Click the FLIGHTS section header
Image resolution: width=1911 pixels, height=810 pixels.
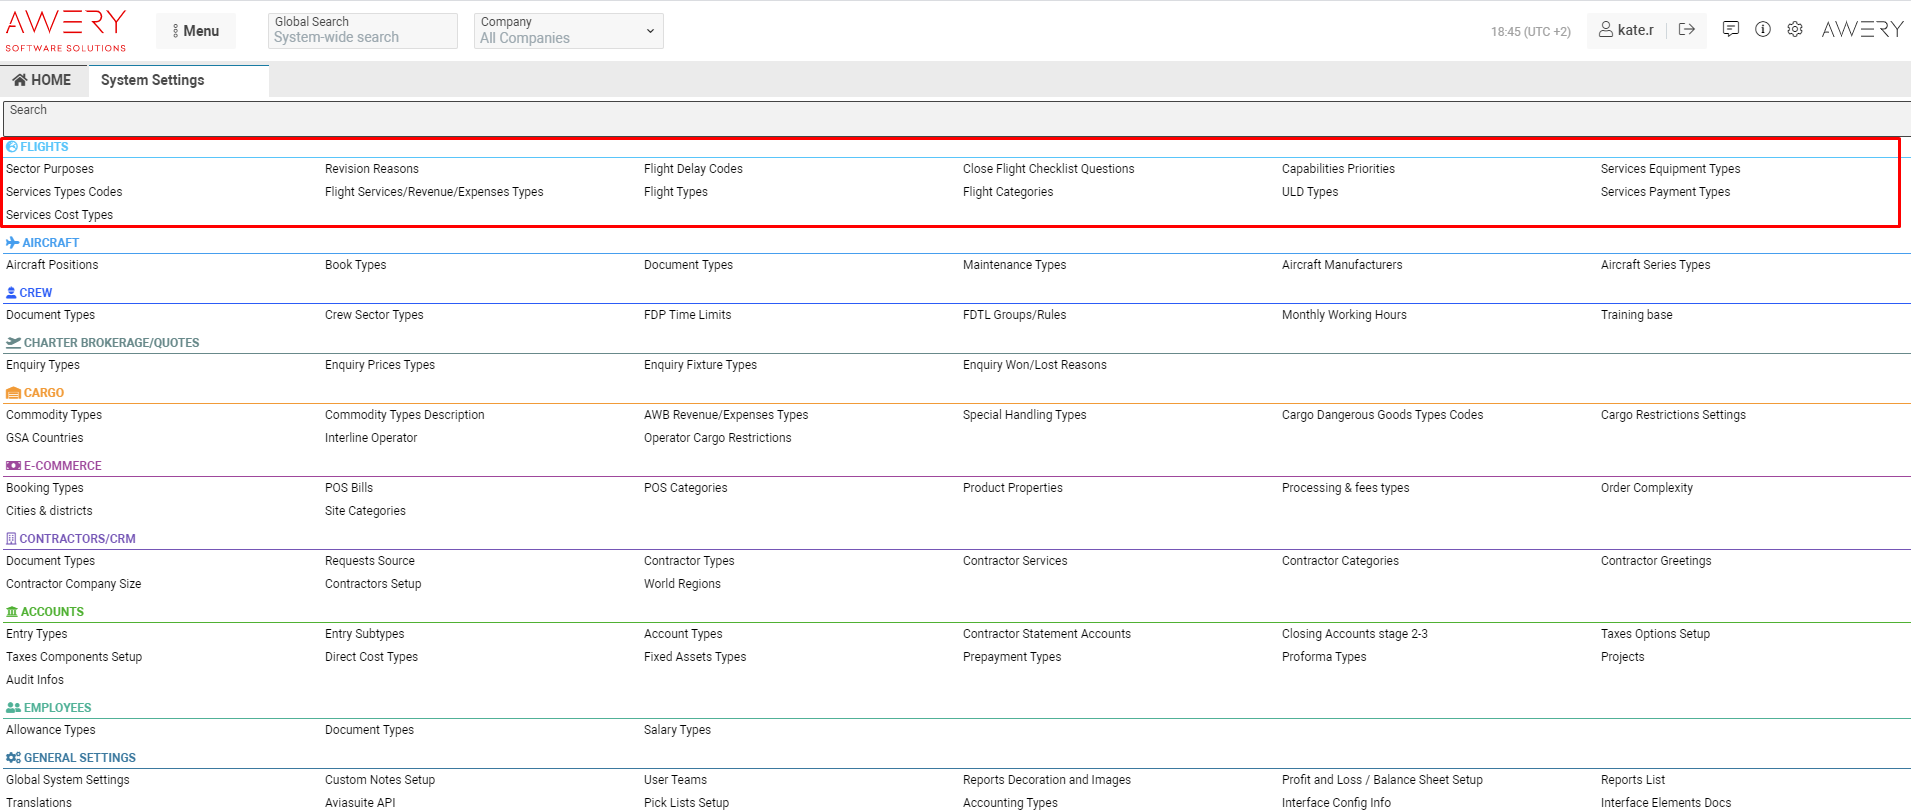pos(44,147)
